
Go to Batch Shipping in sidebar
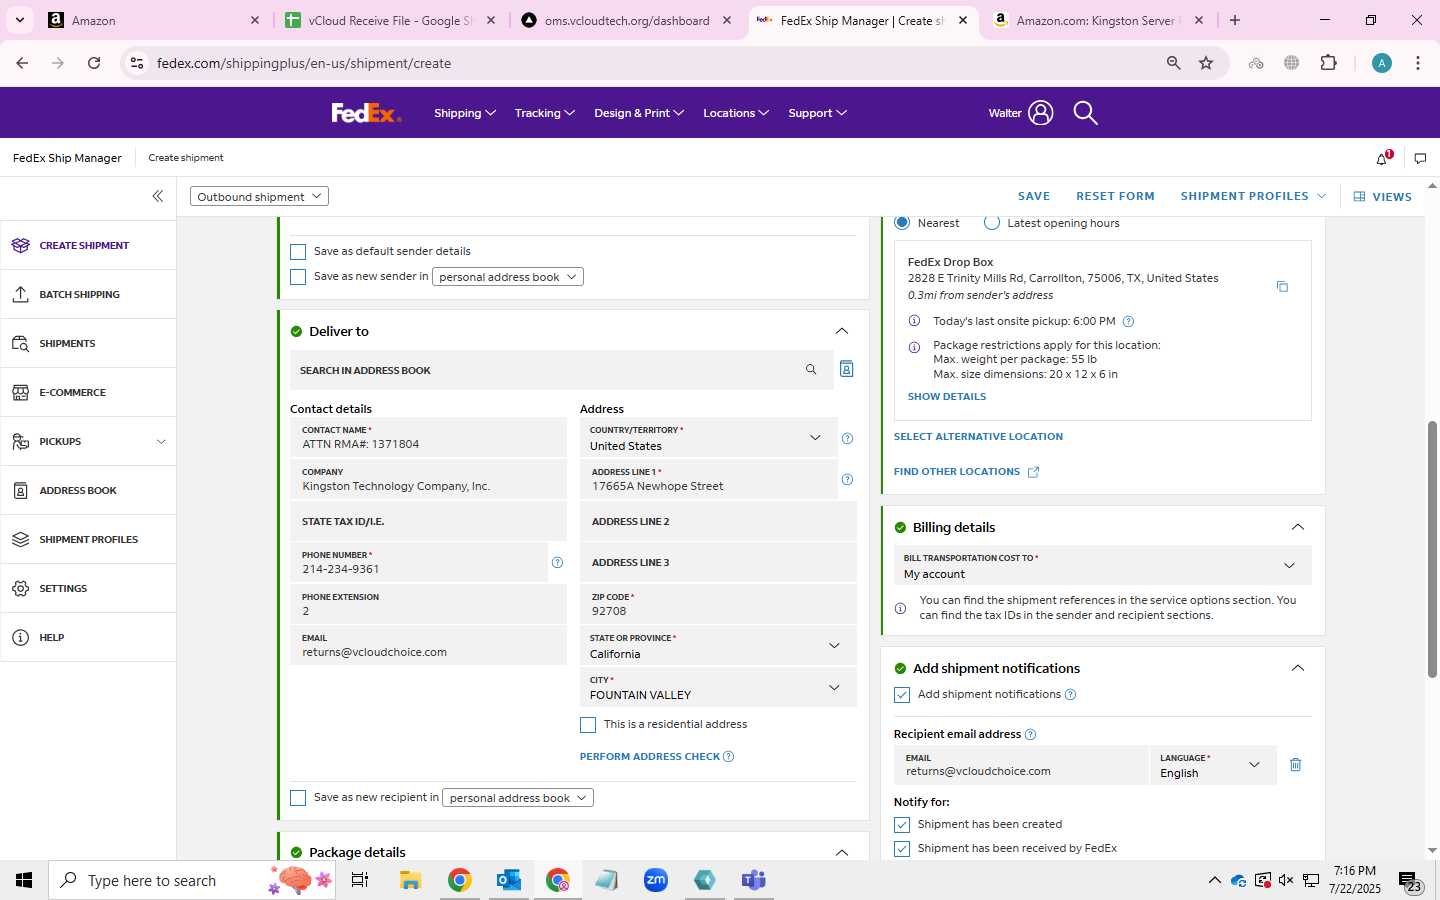coord(88,294)
